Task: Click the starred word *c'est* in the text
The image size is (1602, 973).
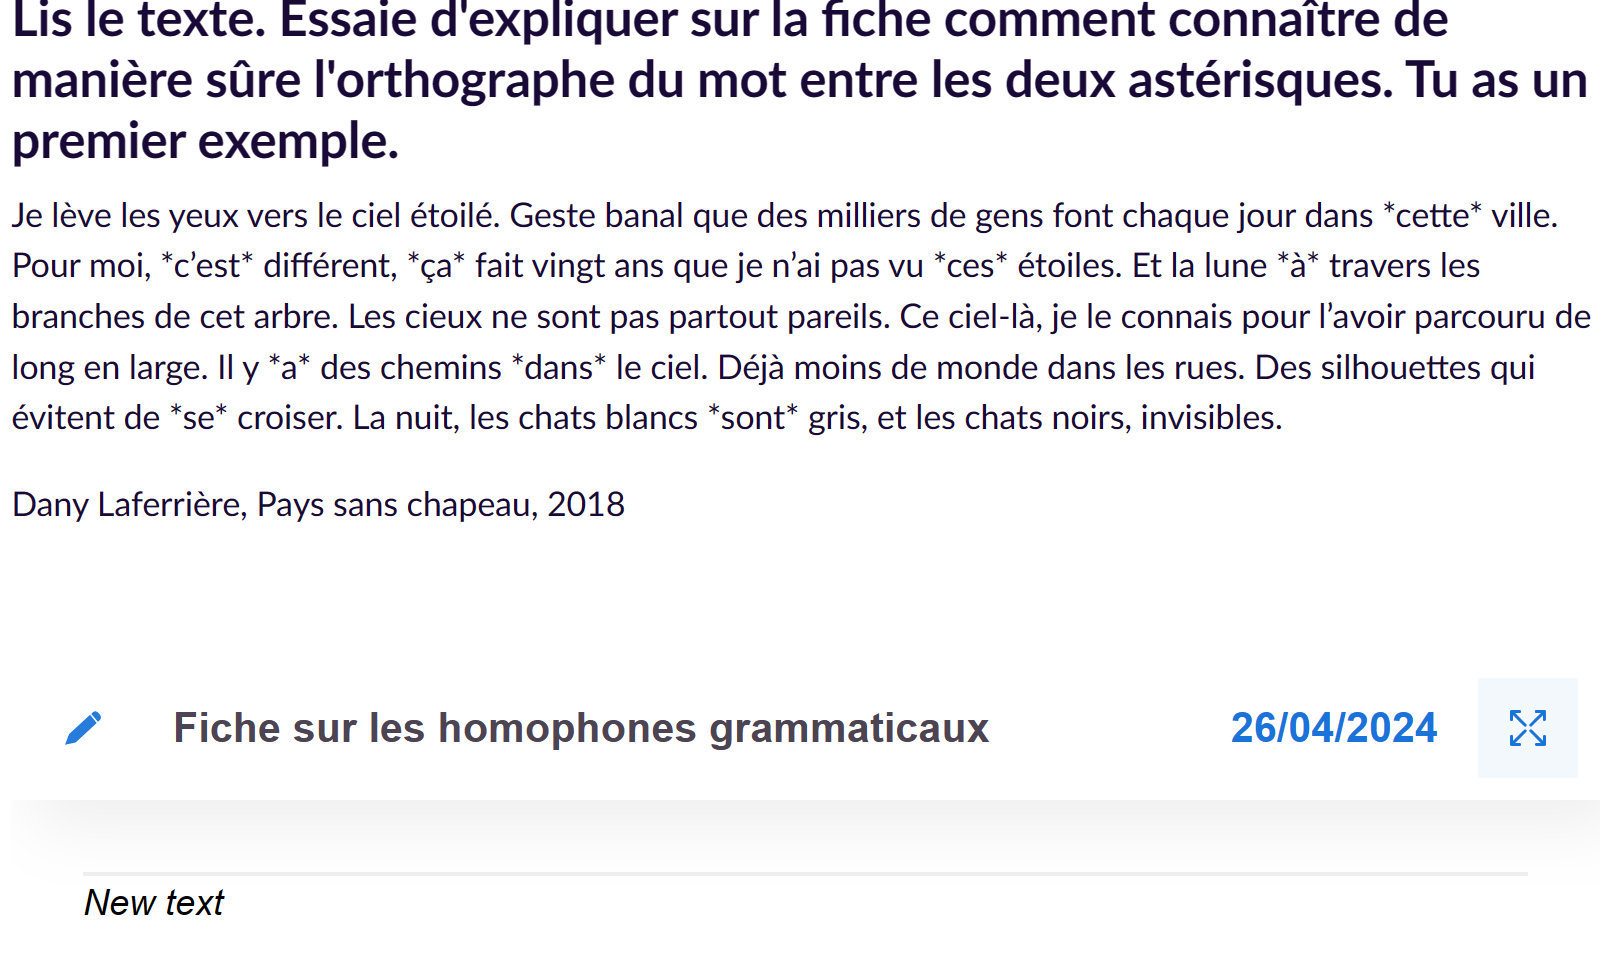Action: pos(207,266)
